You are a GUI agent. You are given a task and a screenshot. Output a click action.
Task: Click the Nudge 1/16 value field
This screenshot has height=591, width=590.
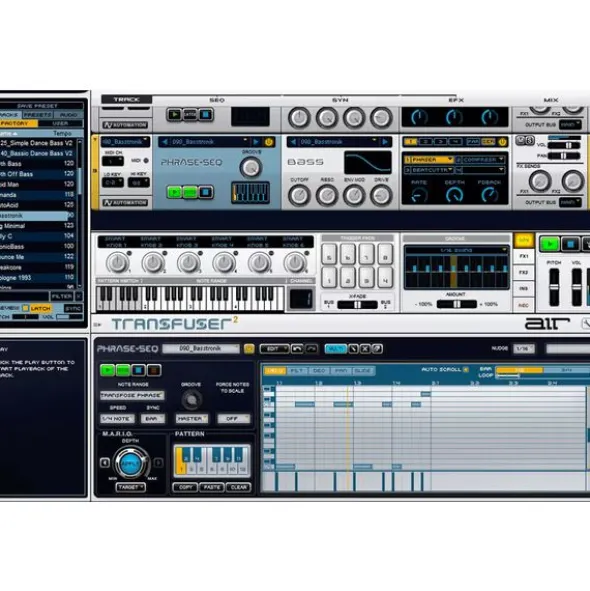[x=524, y=349]
